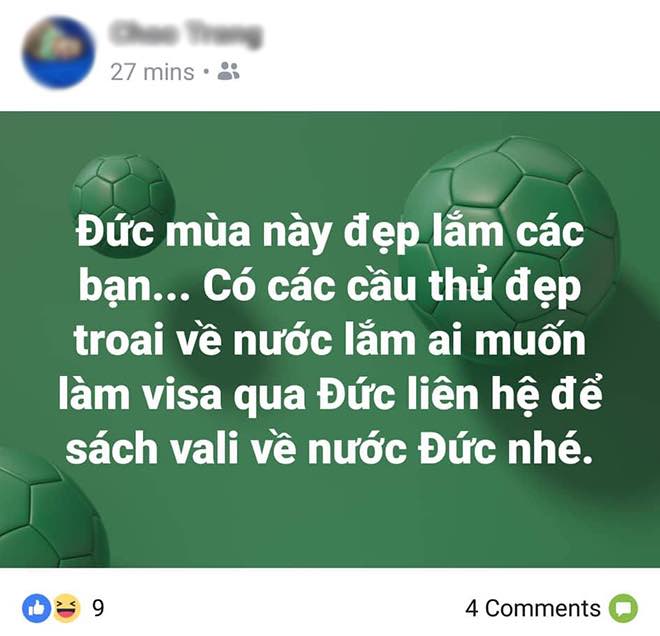This screenshot has height=636, width=660.
Task: Click the dot separator after '27 mins'
Action: [206, 72]
